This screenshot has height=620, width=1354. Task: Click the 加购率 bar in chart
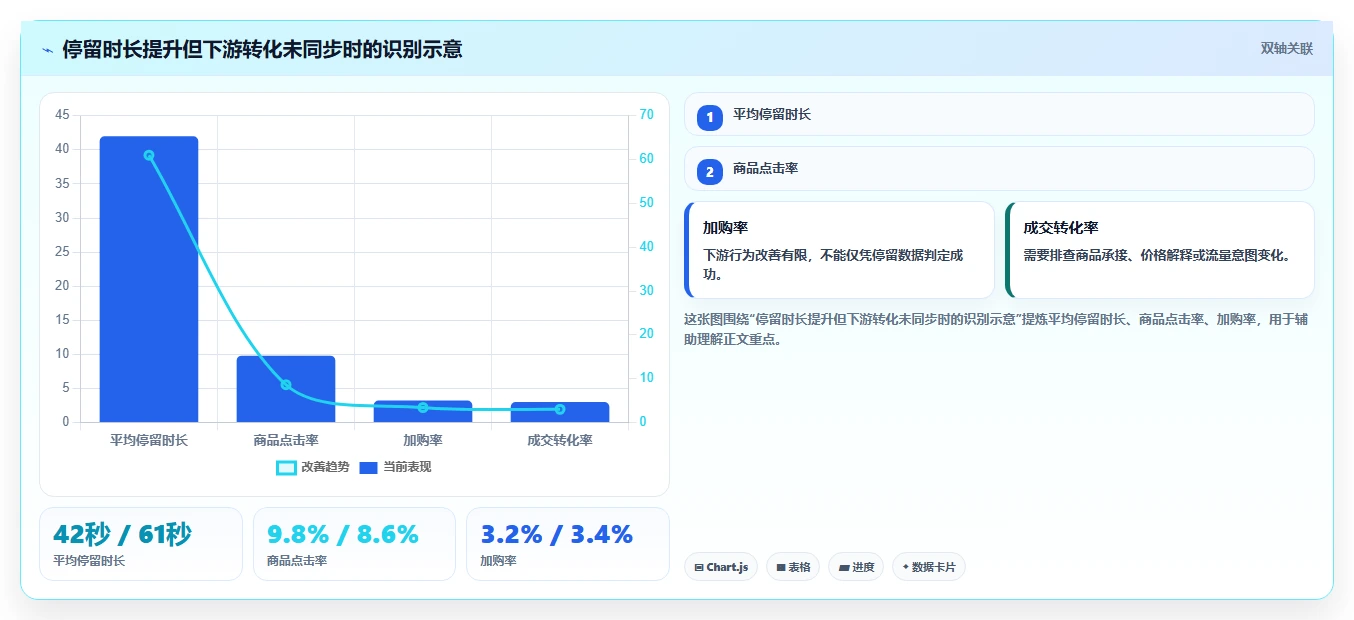pyautogui.click(x=423, y=411)
